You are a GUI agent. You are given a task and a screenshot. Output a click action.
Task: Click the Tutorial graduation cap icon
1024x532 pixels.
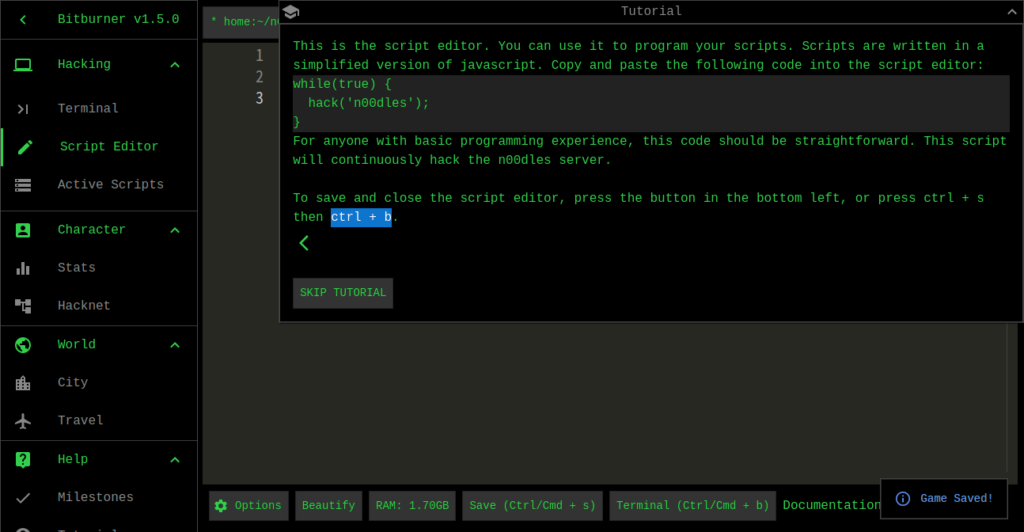[291, 12]
